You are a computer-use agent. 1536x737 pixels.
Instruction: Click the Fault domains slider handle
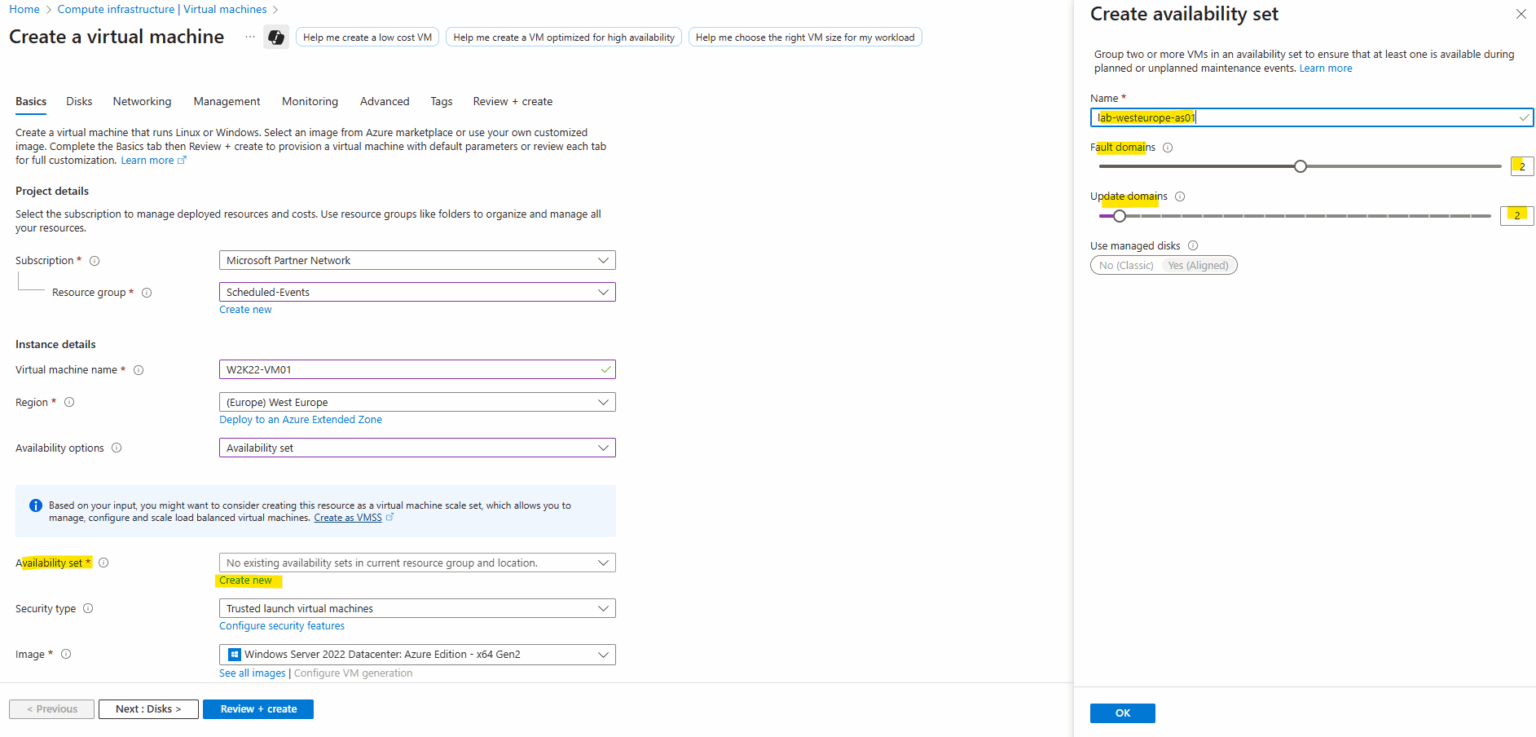pos(1300,166)
